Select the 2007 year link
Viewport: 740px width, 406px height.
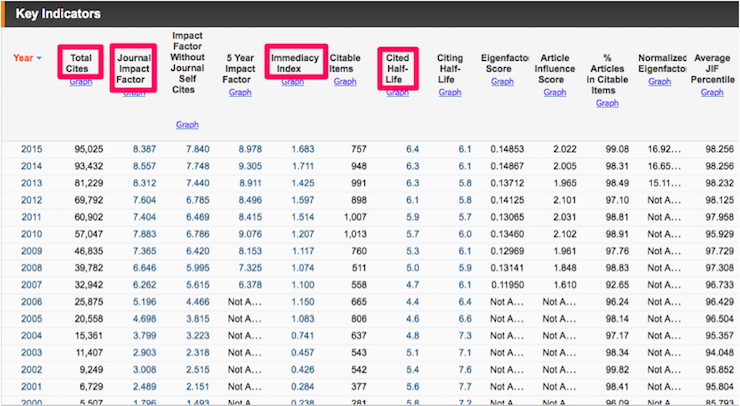[x=31, y=285]
